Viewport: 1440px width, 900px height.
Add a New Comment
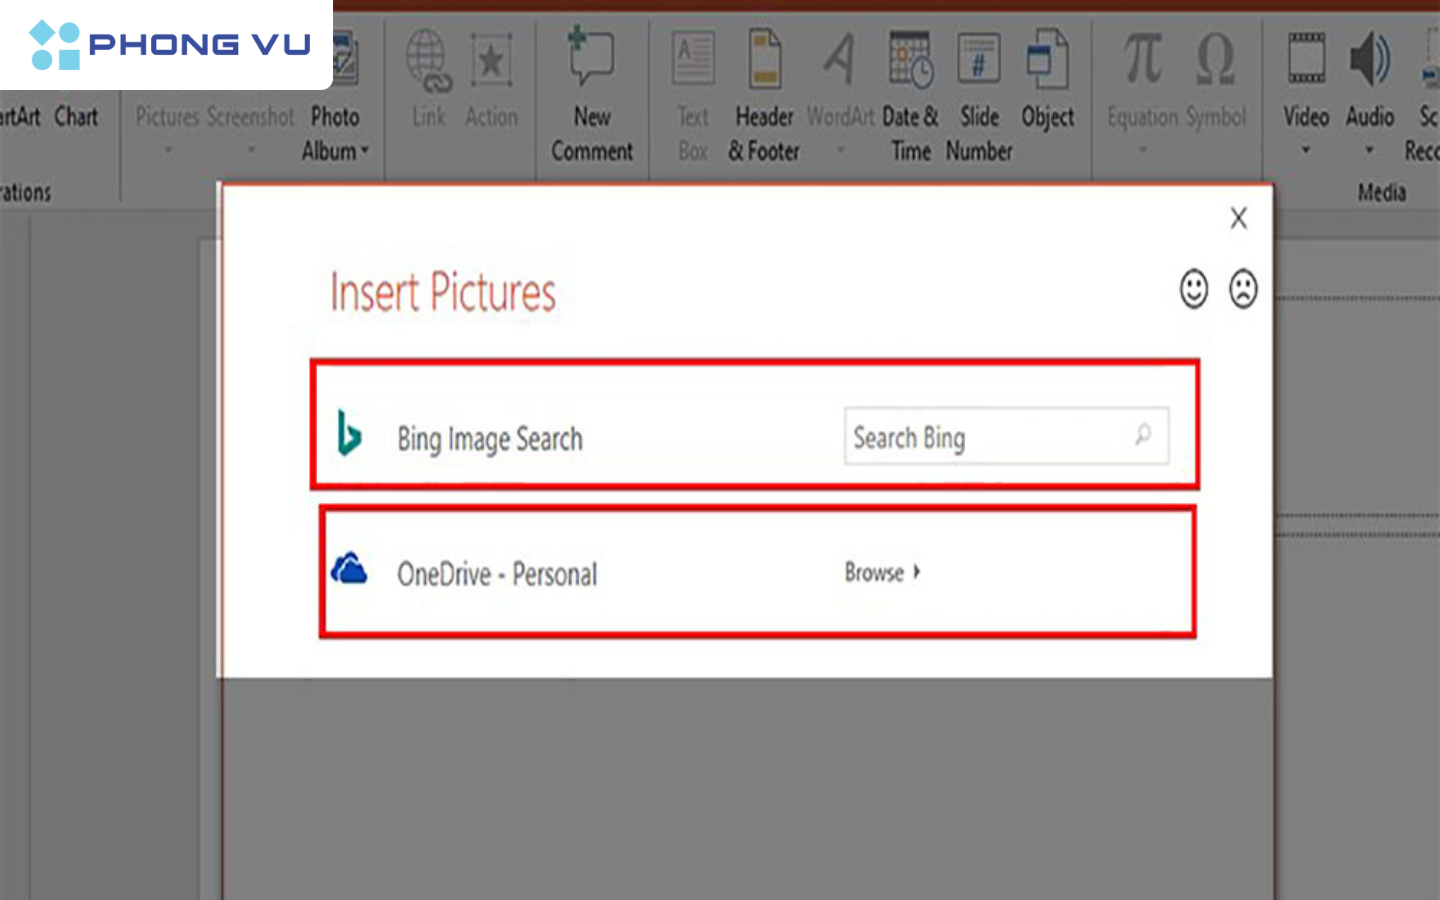tap(592, 95)
